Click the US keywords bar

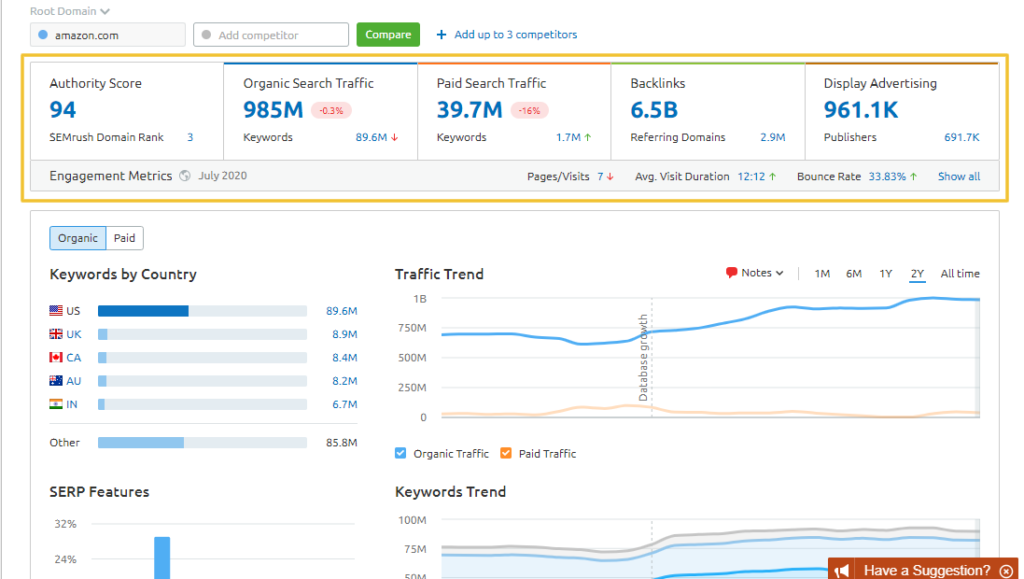click(202, 311)
